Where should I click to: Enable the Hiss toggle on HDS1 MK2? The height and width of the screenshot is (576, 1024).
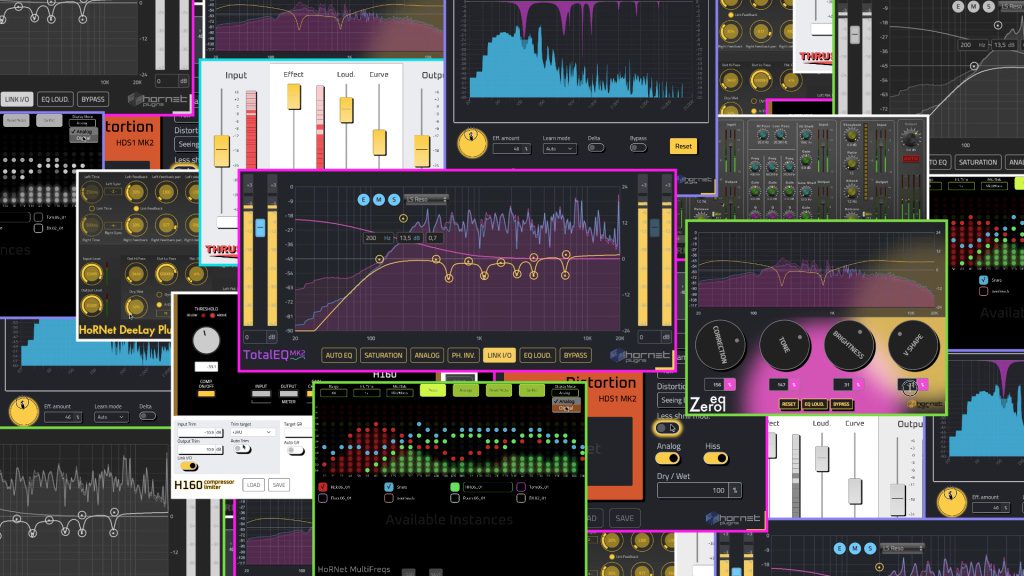pos(716,457)
